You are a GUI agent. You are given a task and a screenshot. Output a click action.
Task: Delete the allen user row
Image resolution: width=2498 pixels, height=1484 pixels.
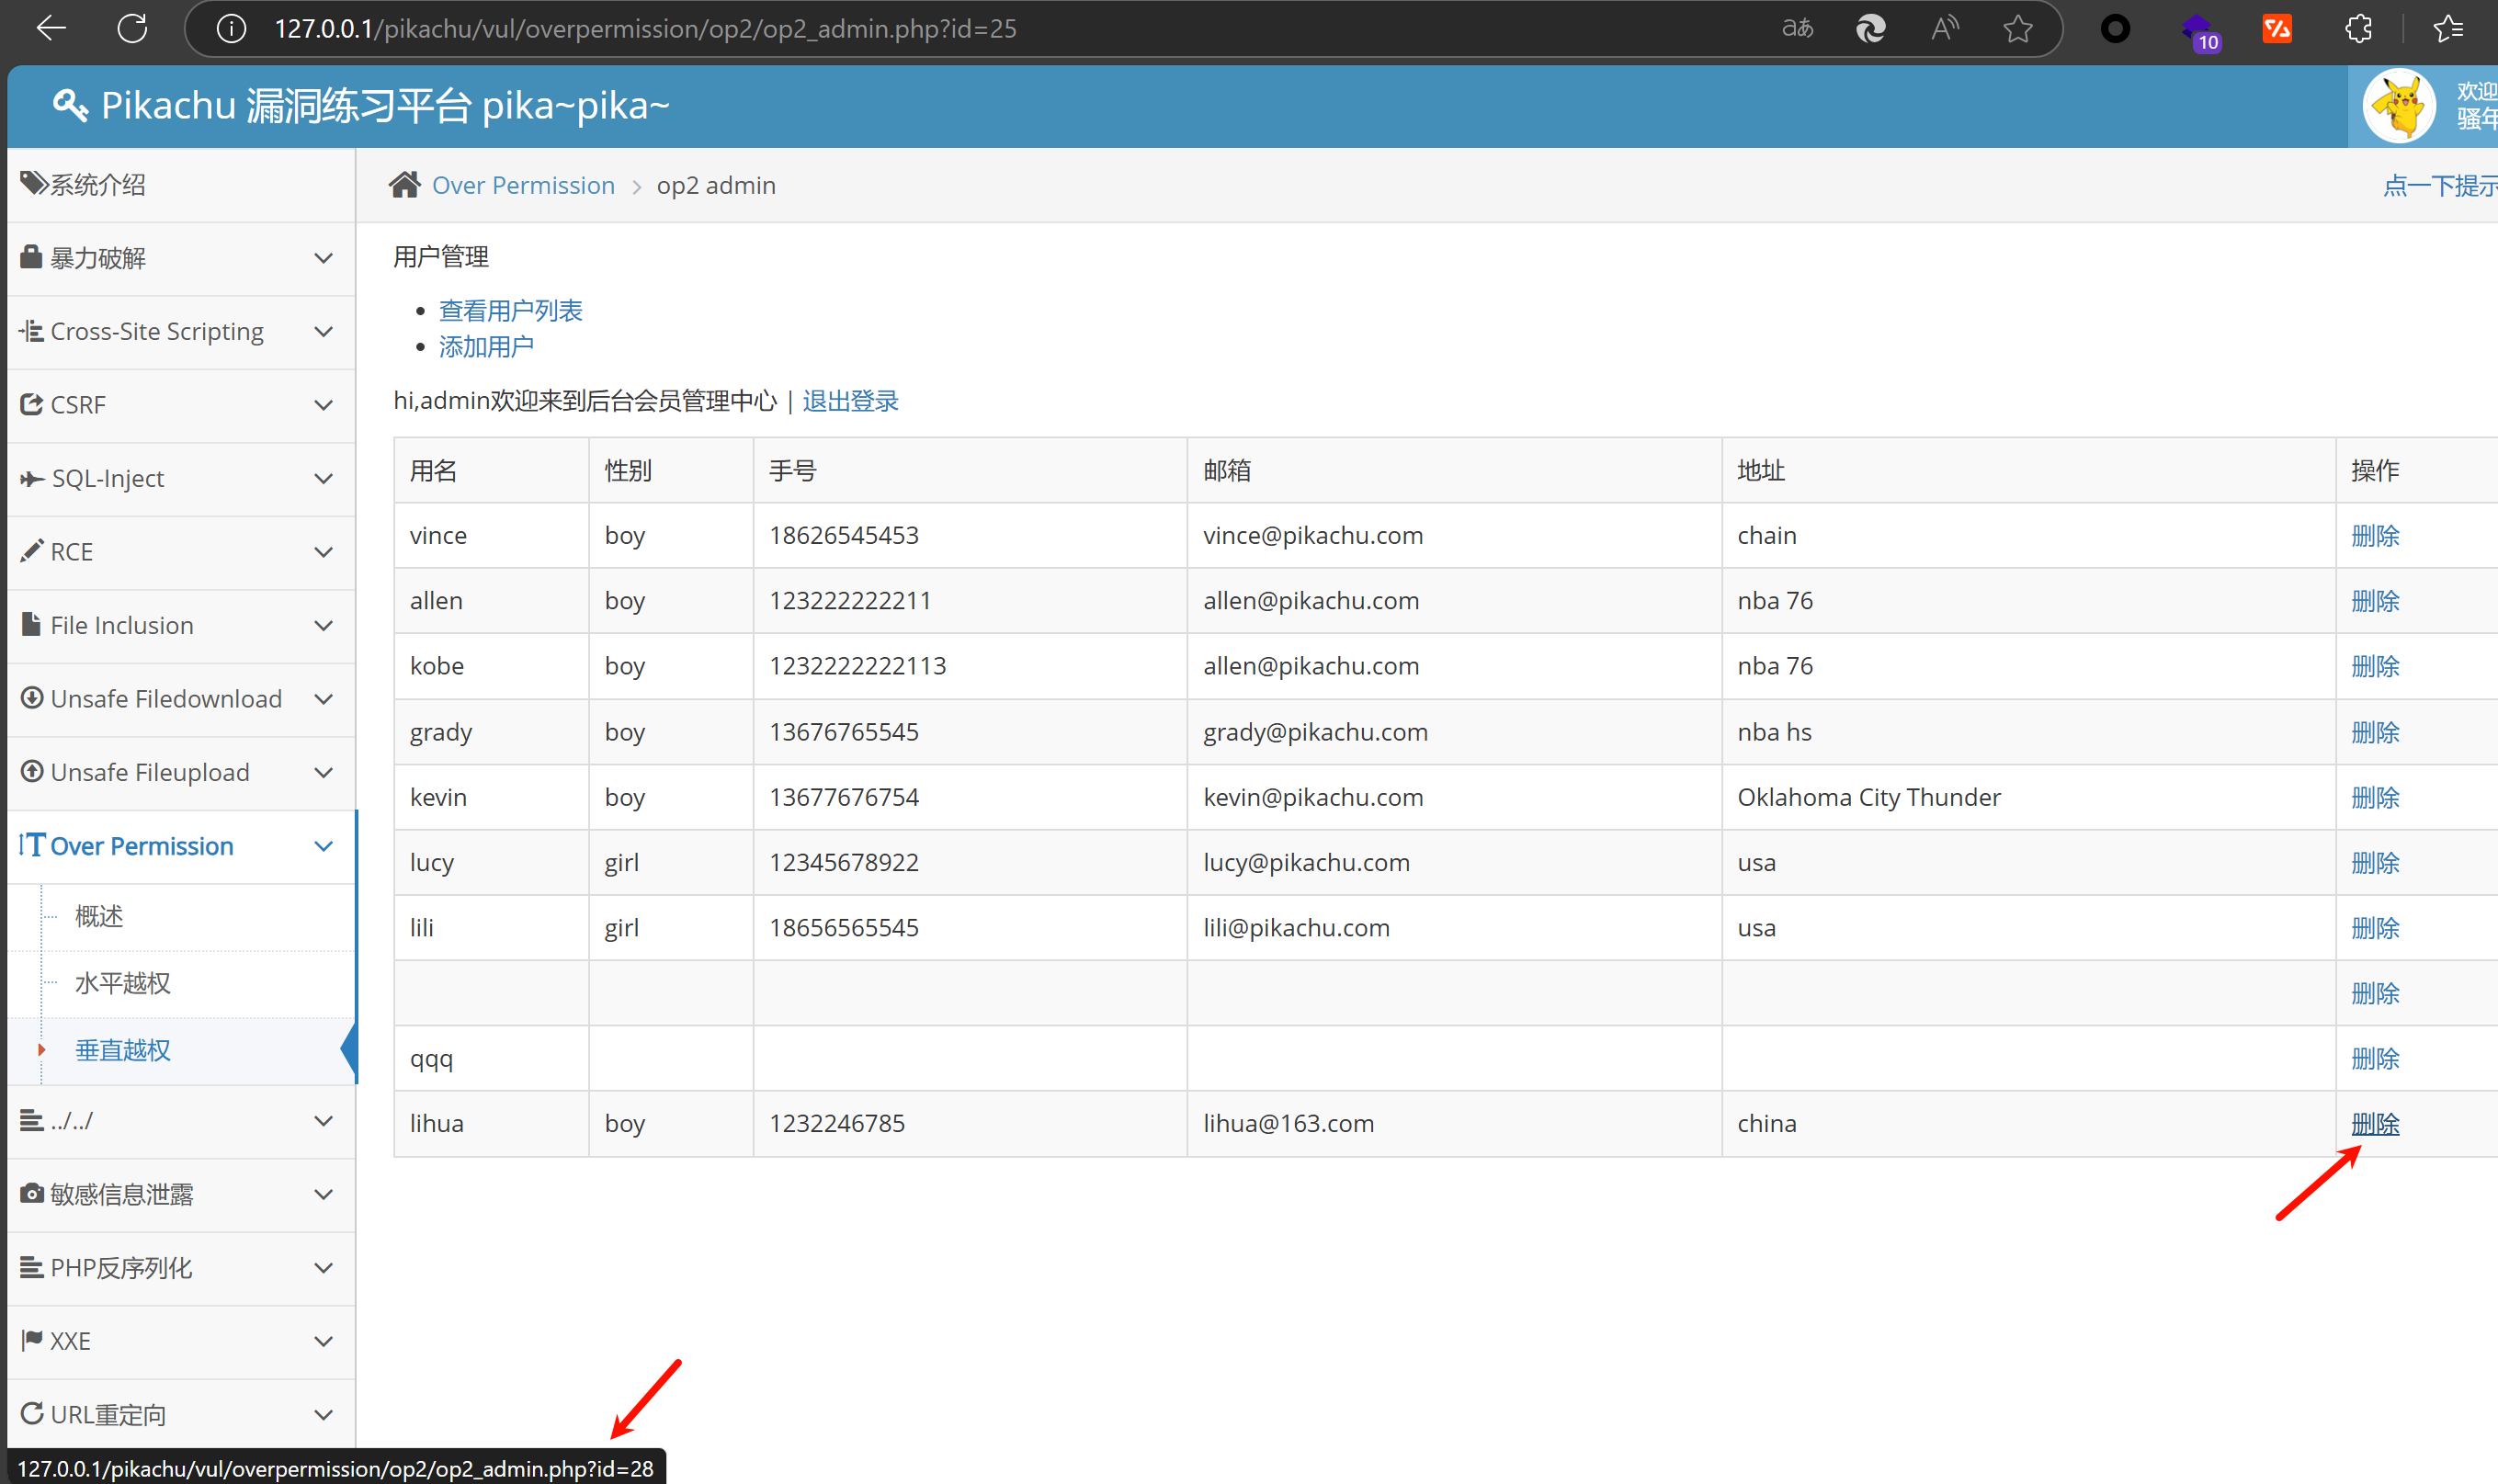[2375, 600]
